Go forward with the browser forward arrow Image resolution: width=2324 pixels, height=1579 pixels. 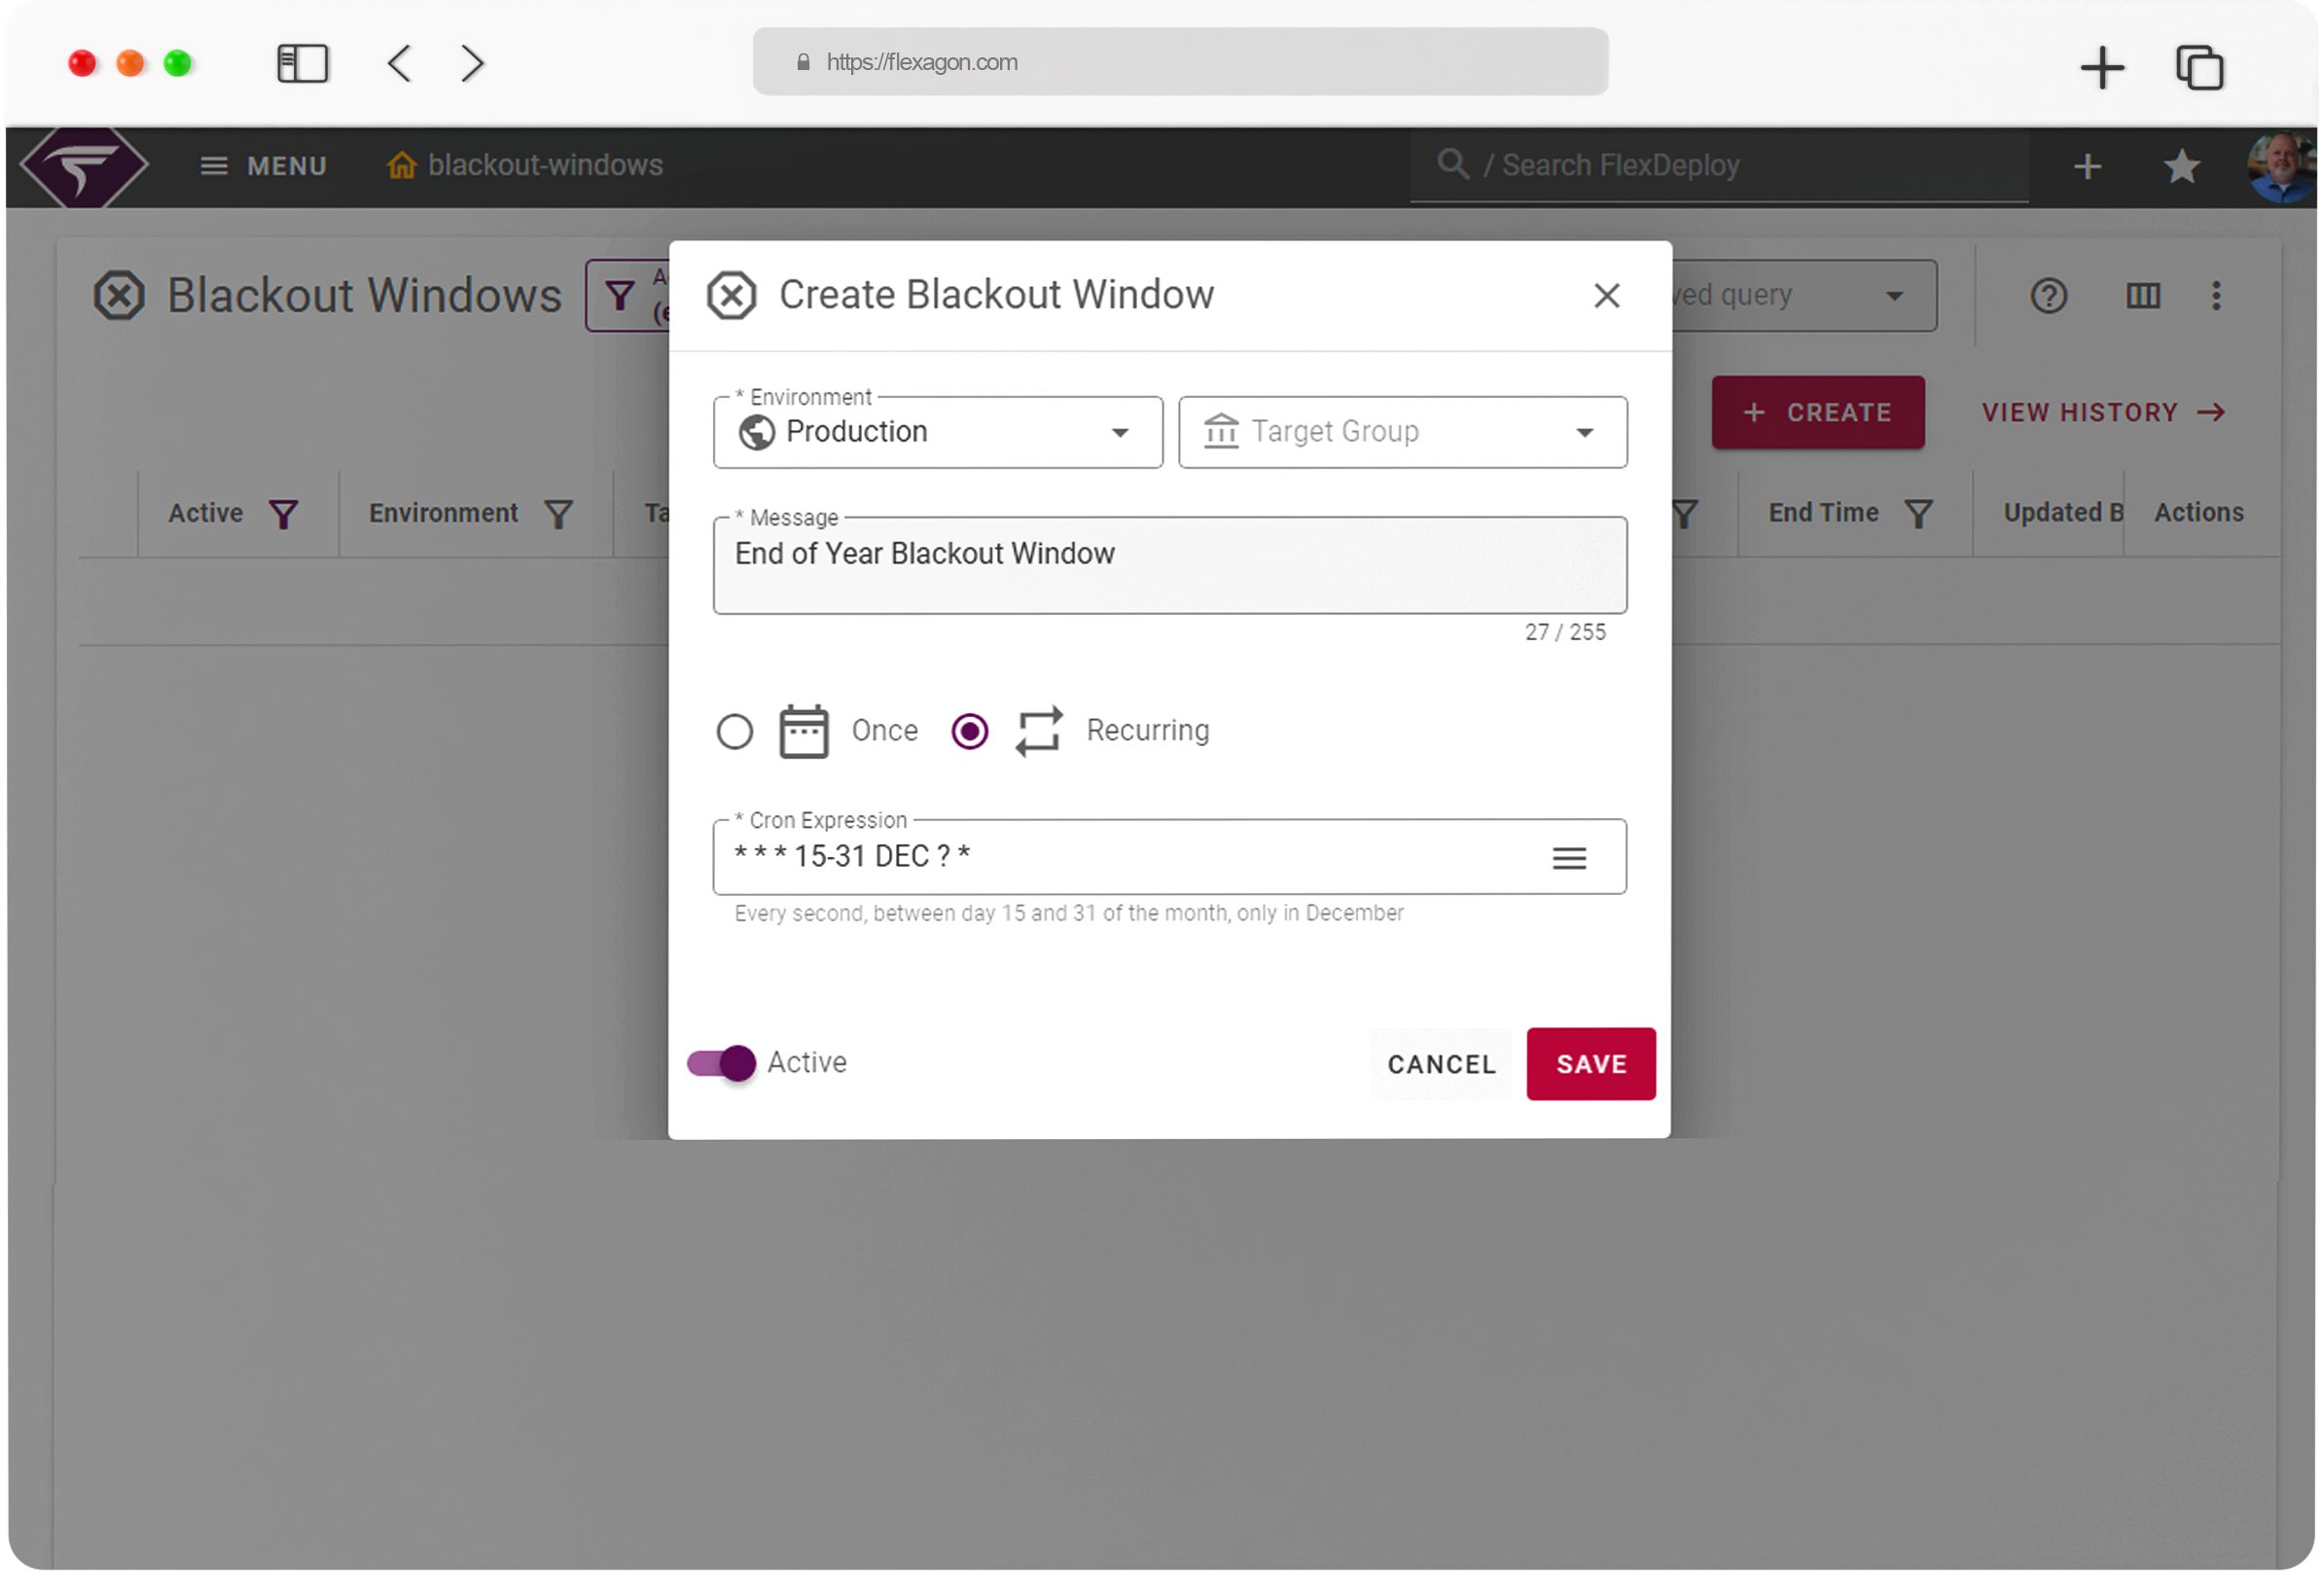[473, 64]
